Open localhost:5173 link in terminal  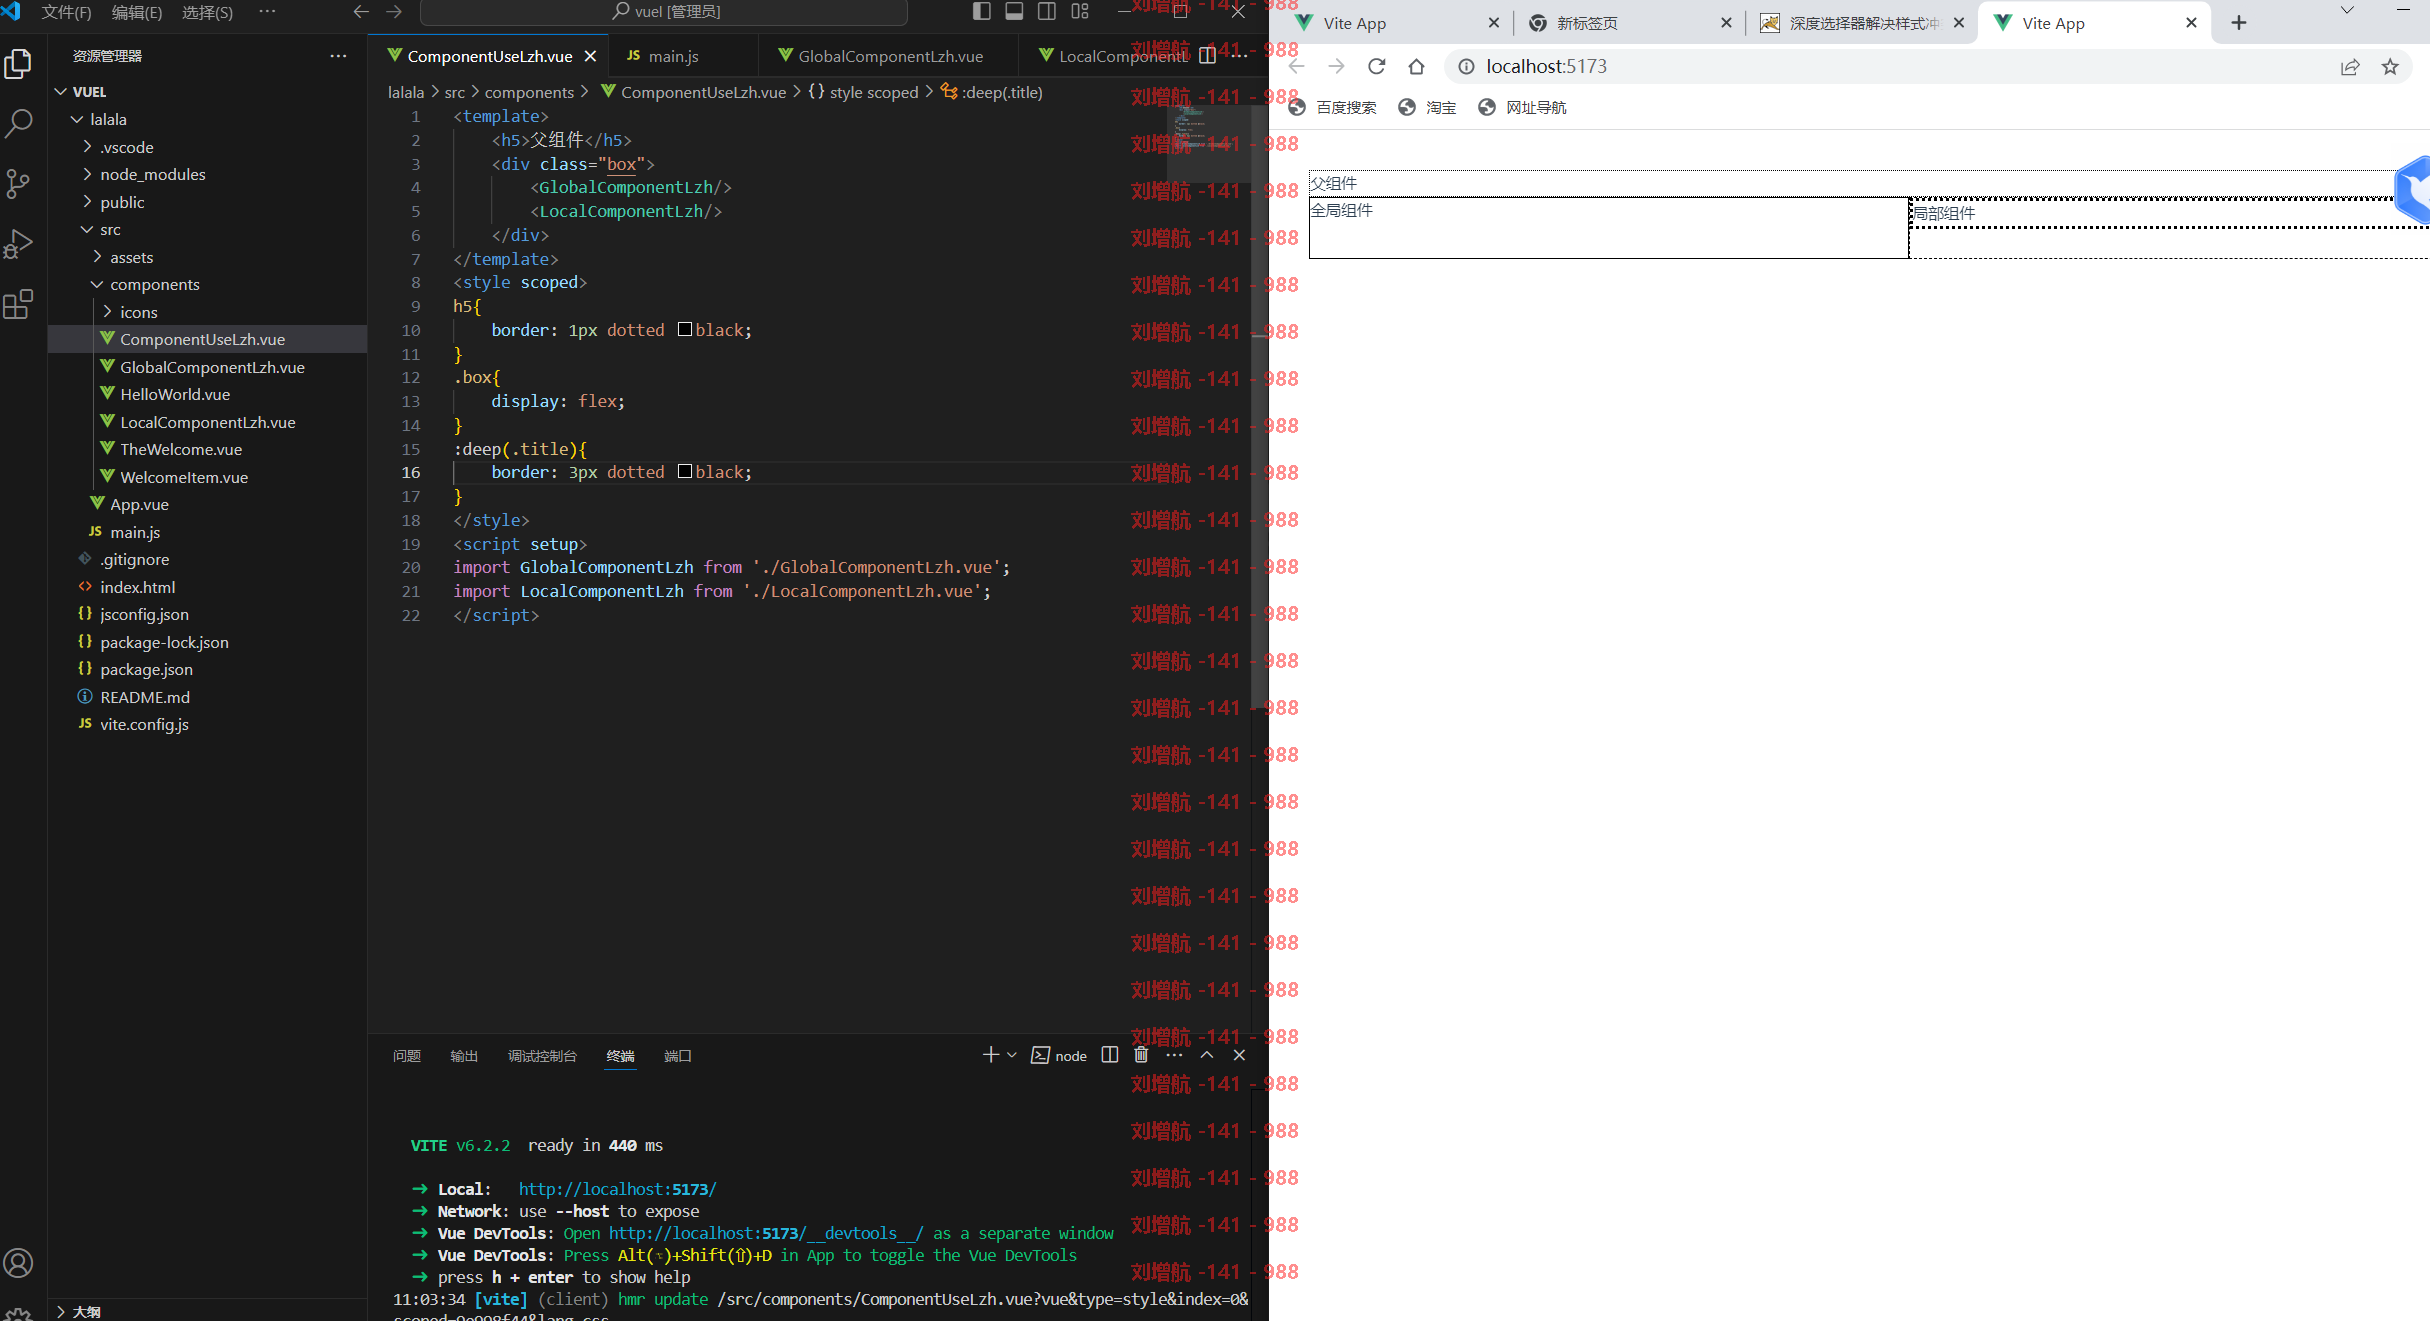pos(617,1189)
